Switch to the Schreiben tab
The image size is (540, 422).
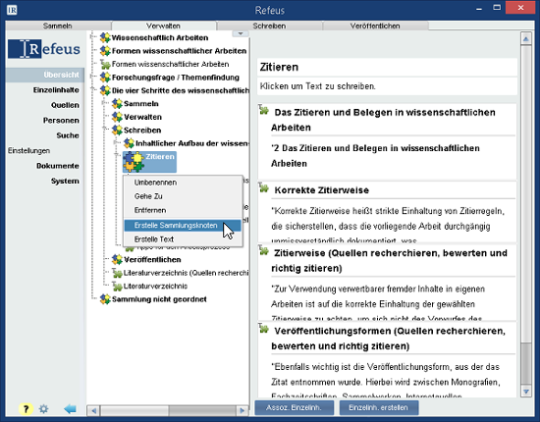point(269,26)
